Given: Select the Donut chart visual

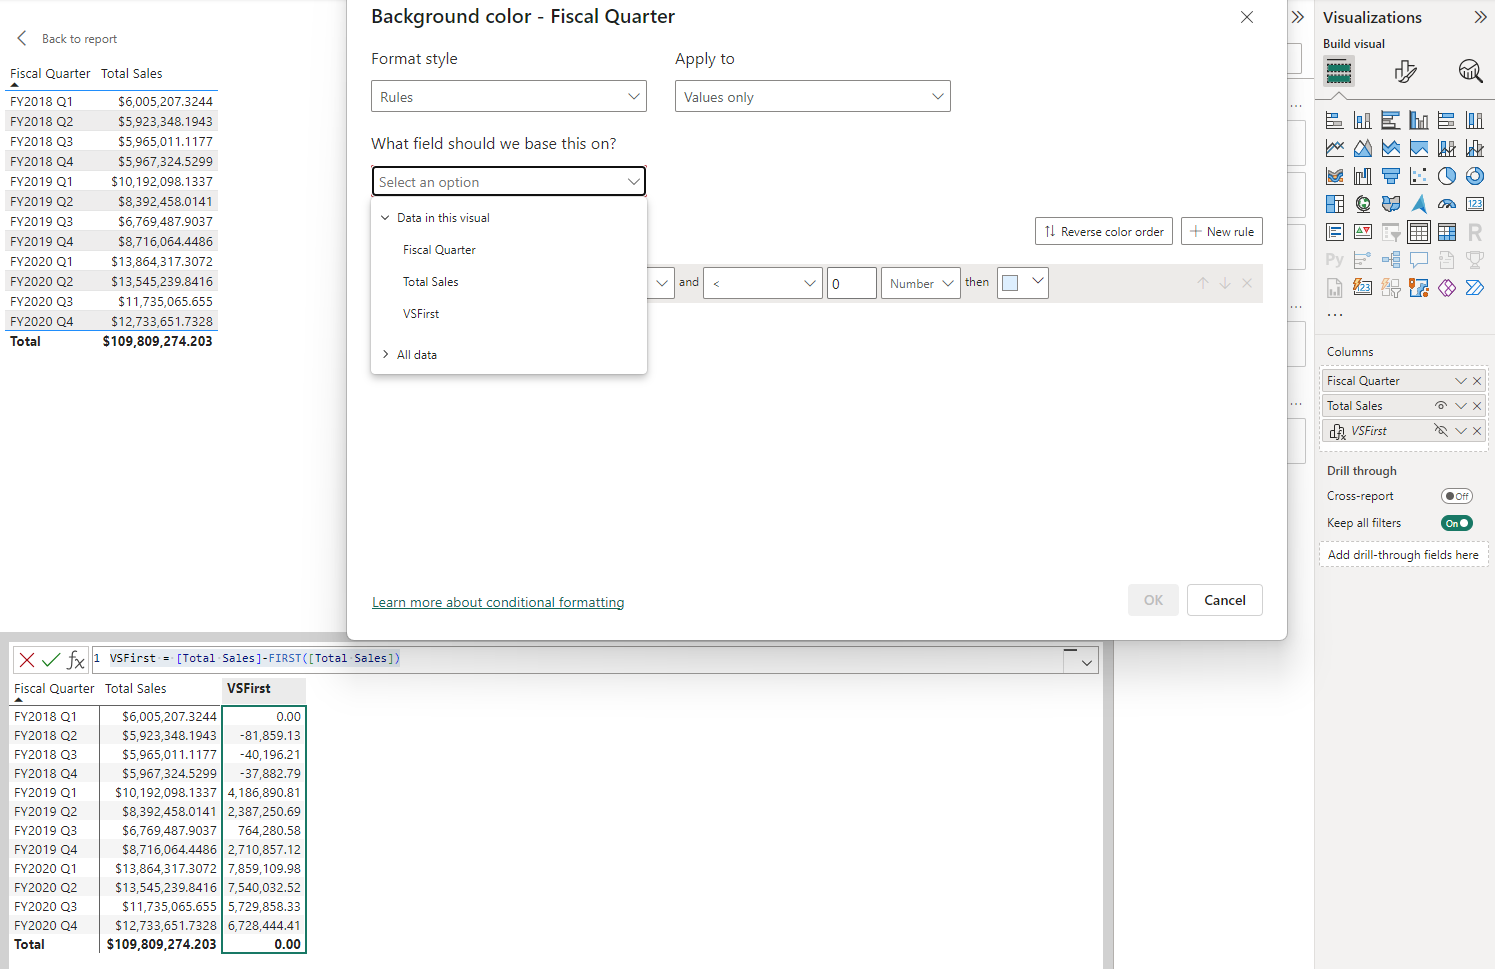Looking at the screenshot, I should tap(1475, 176).
